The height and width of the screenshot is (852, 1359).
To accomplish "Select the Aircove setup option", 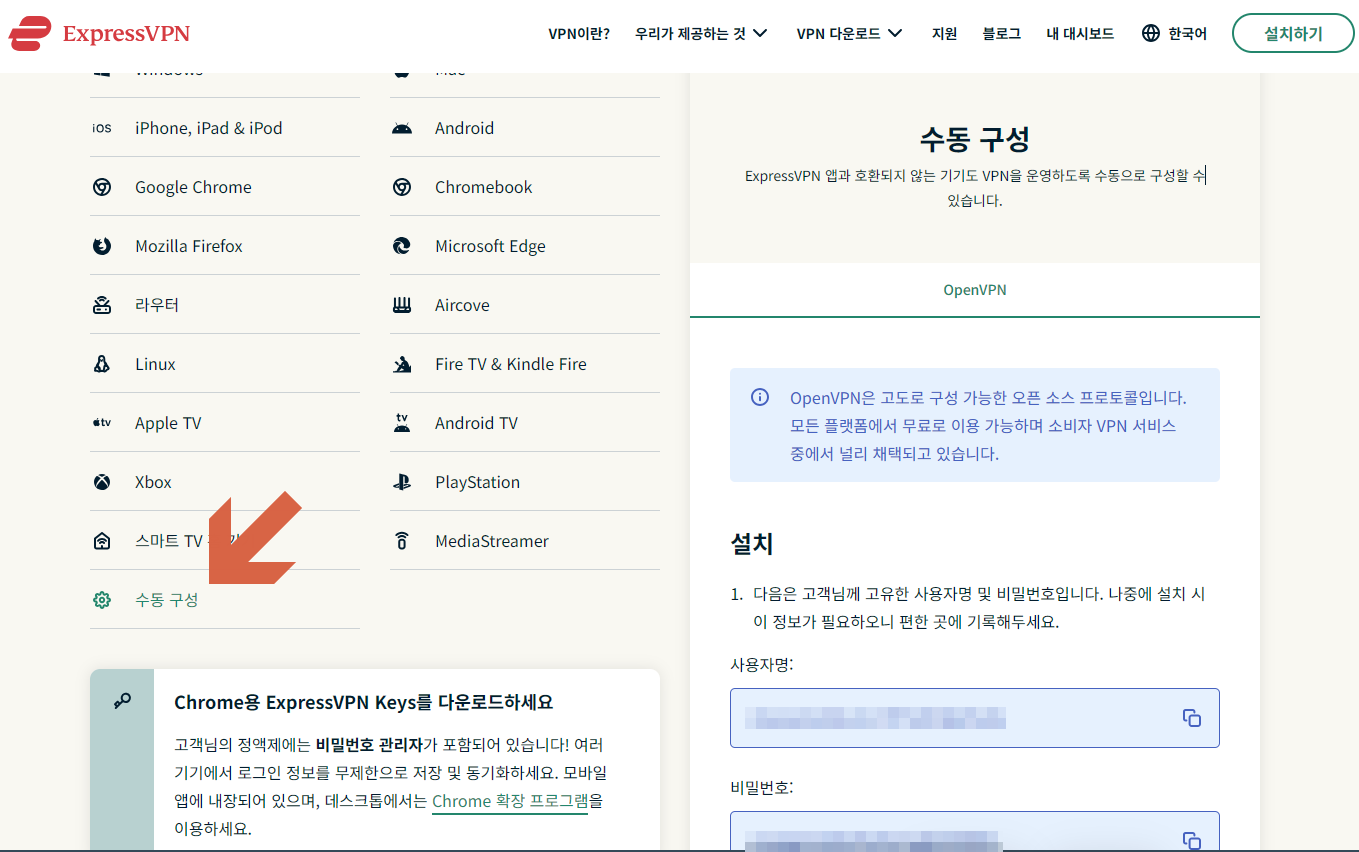I will (525, 305).
